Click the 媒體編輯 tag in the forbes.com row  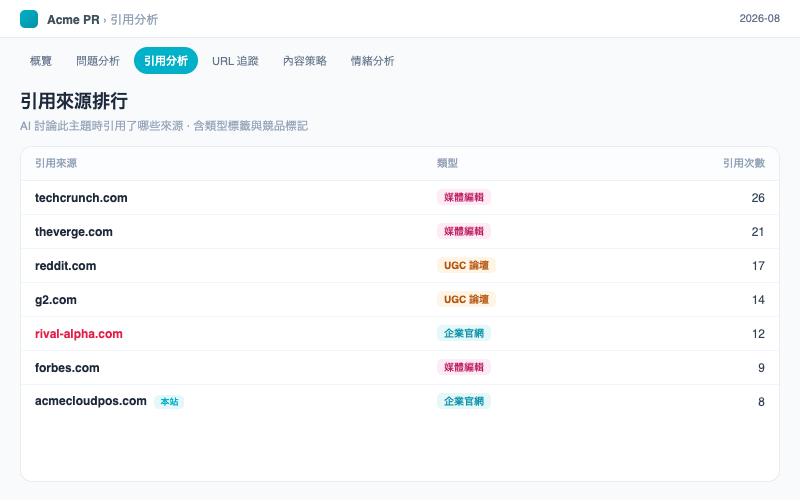[x=464, y=367]
